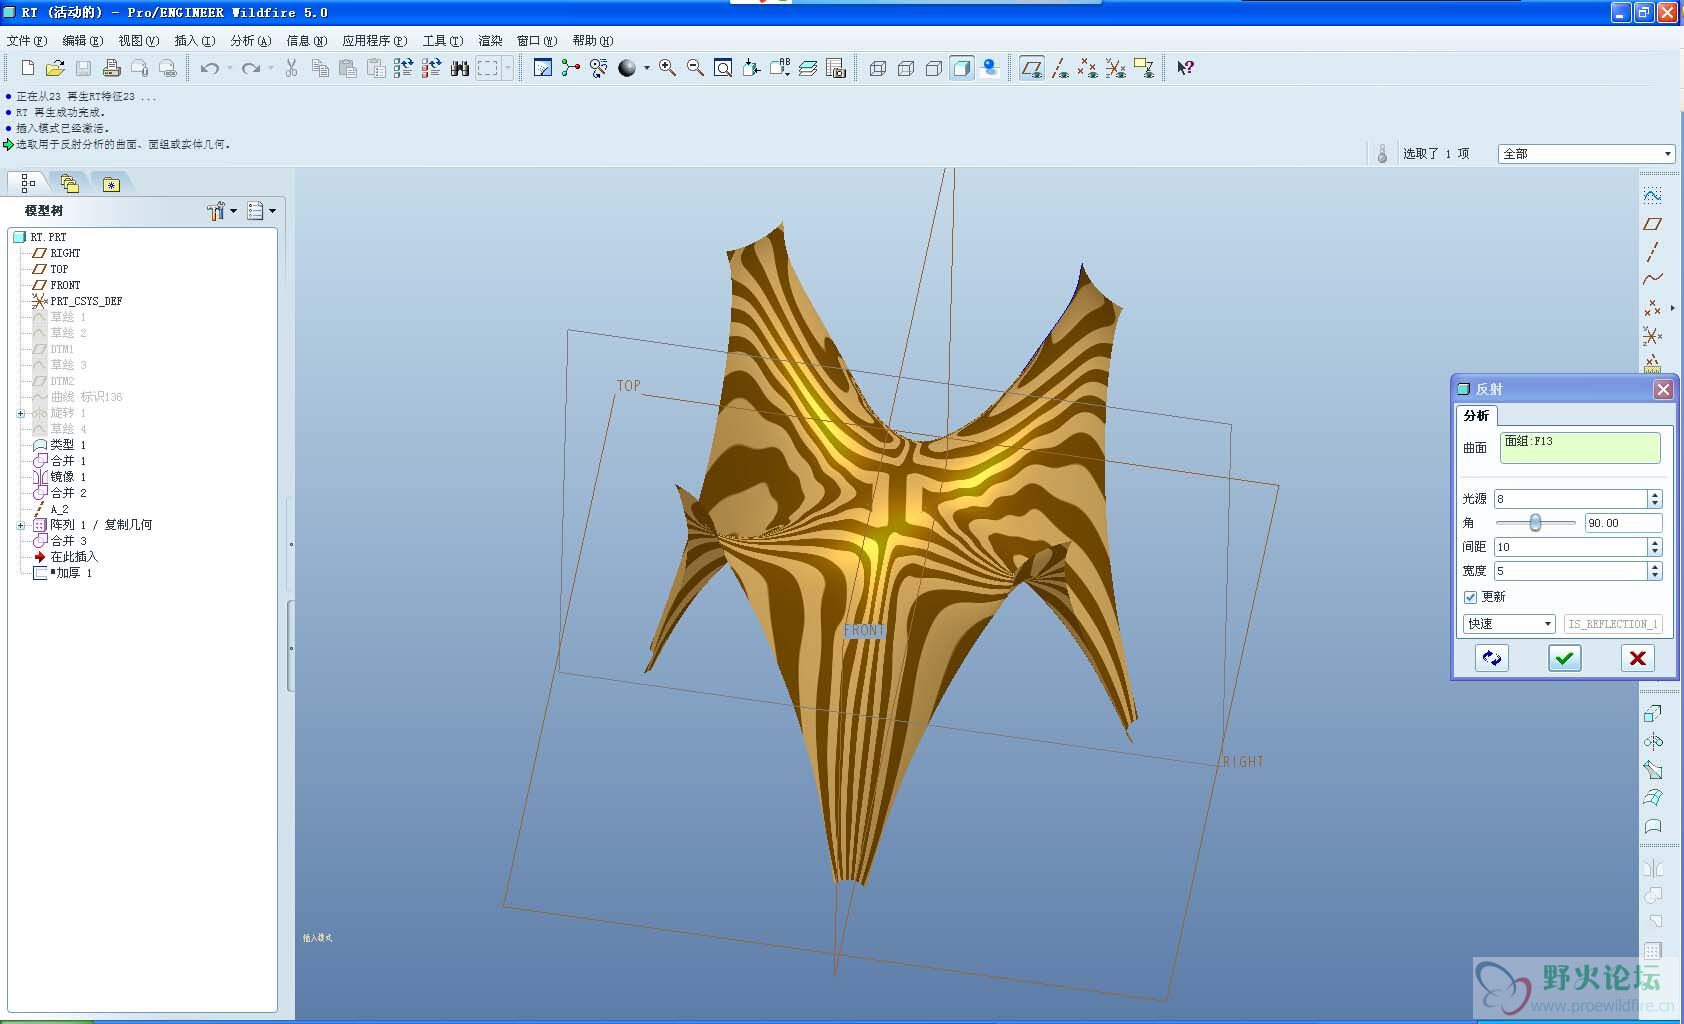Switch to the layer tree navigator tab
1684x1024 pixels.
(x=69, y=184)
